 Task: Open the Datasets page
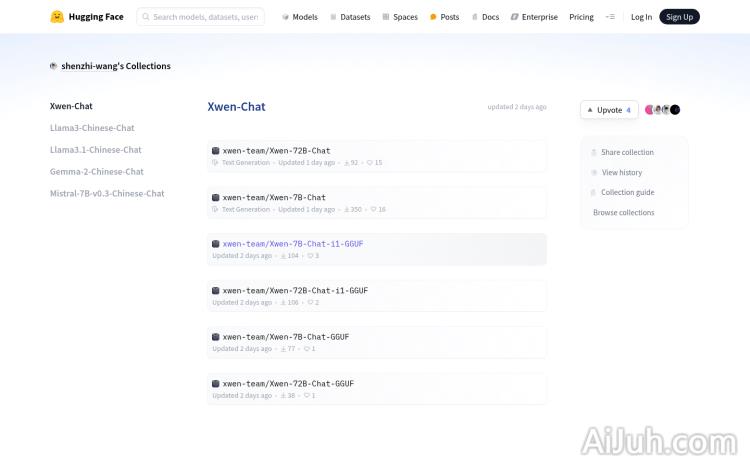pyautogui.click(x=350, y=17)
